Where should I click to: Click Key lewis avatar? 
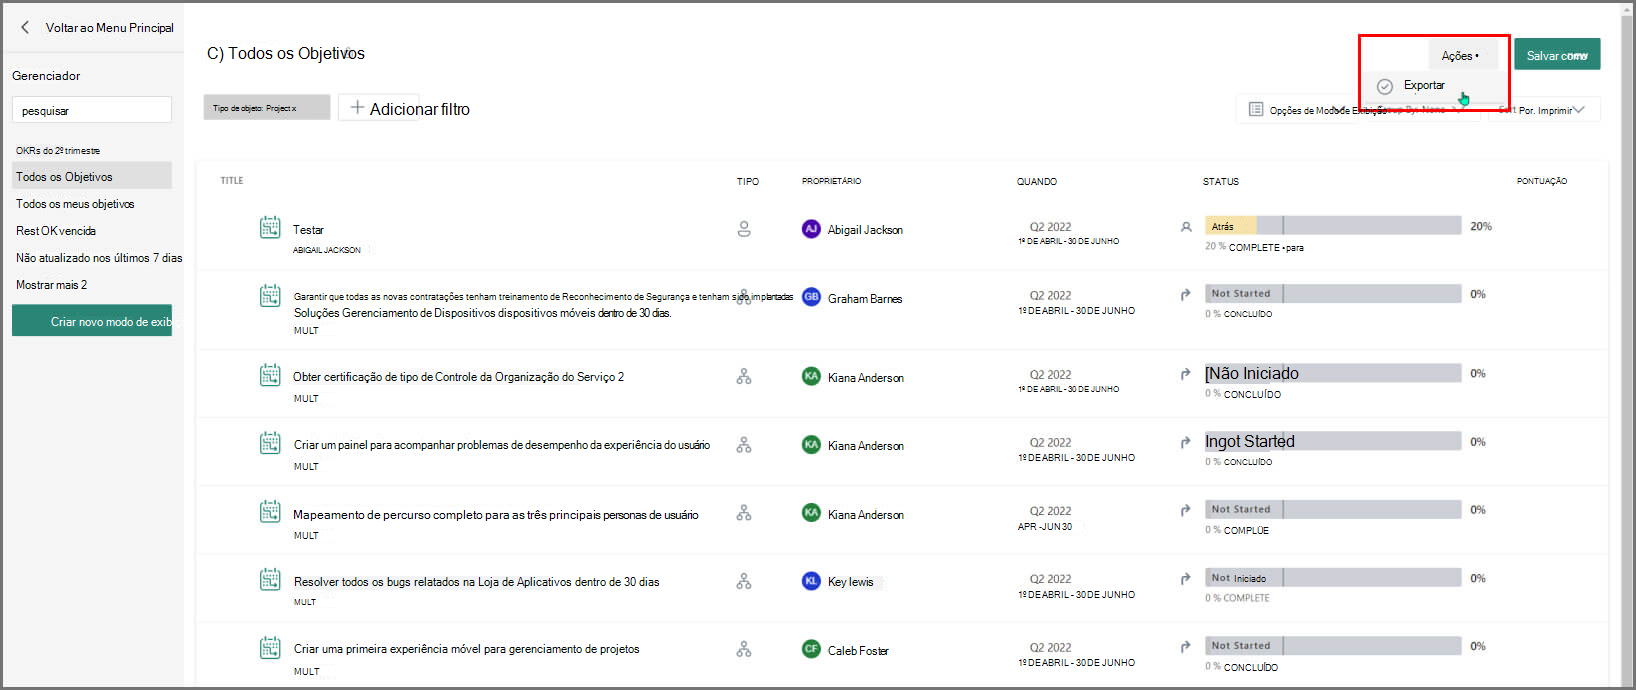pos(811,581)
